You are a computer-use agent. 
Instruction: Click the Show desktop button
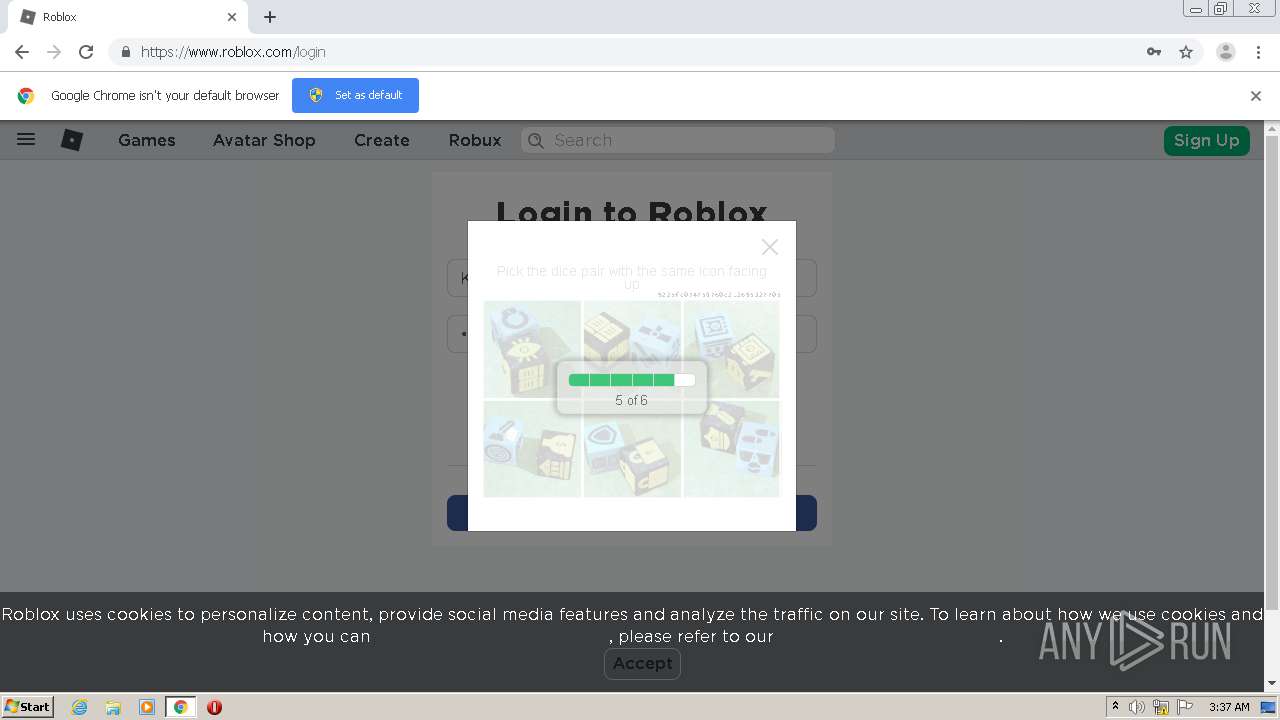[1268, 707]
